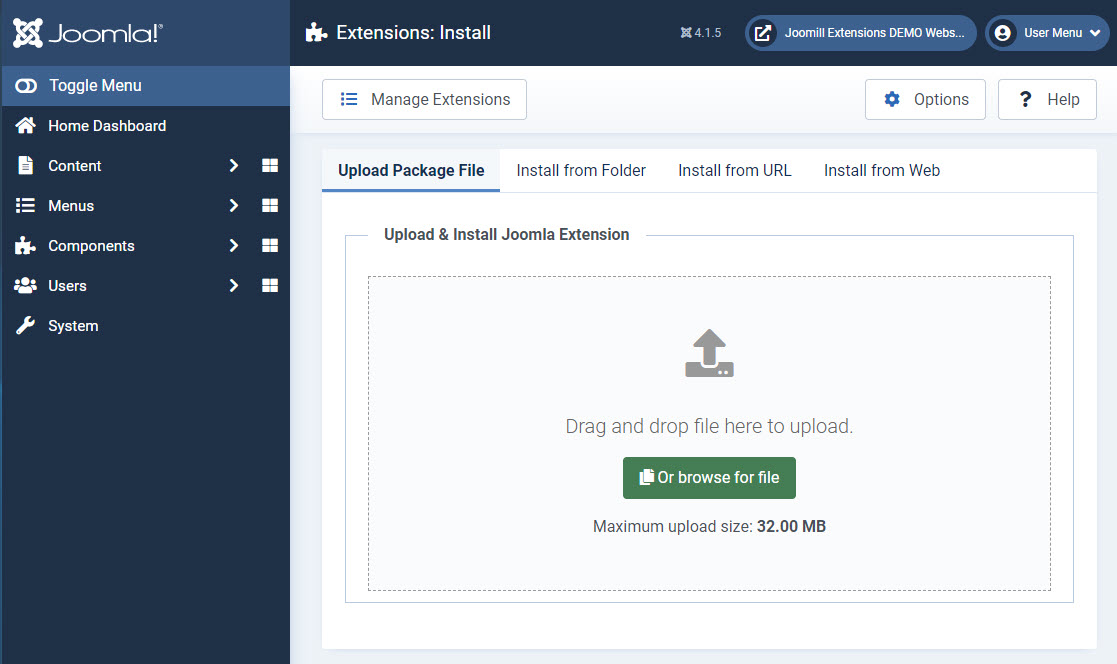1117x664 pixels.
Task: Open the Users dashboard grid icon
Action: 269,286
